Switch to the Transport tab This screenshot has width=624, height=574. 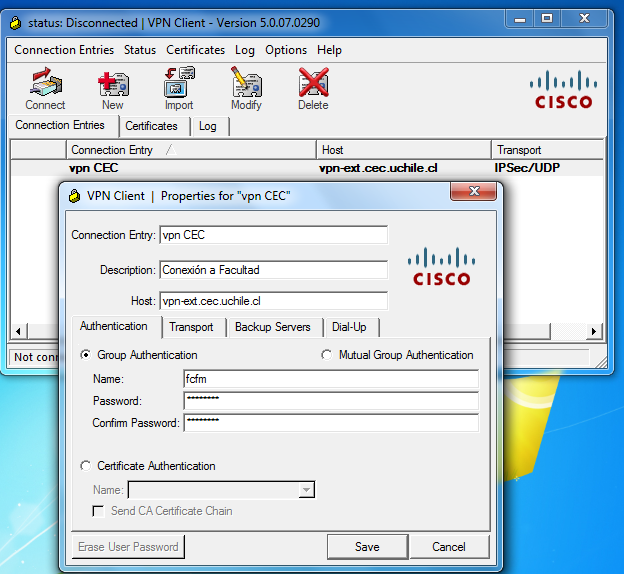(195, 328)
